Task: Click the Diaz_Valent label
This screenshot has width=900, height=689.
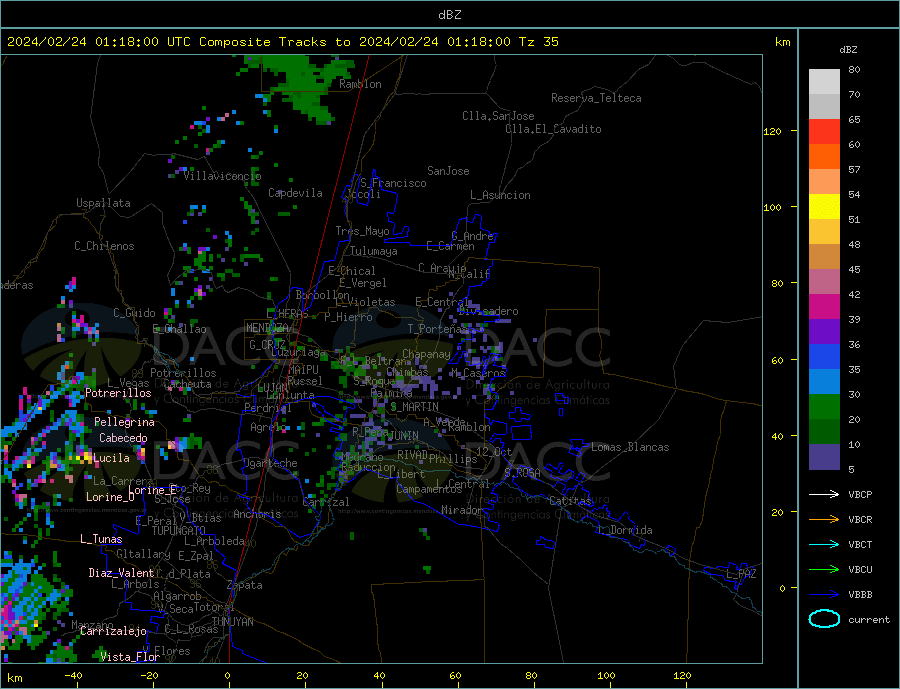Action: (x=122, y=573)
